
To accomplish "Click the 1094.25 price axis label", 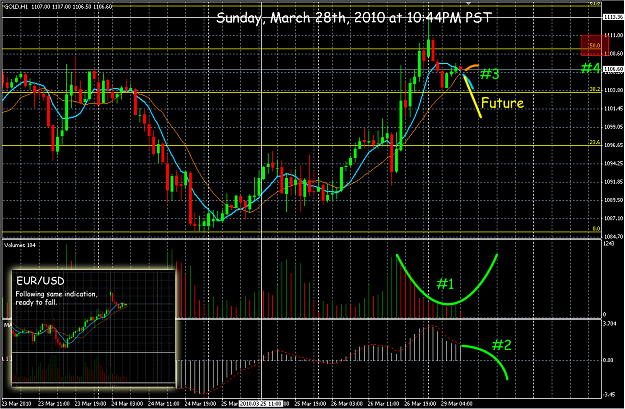I will 613,163.
